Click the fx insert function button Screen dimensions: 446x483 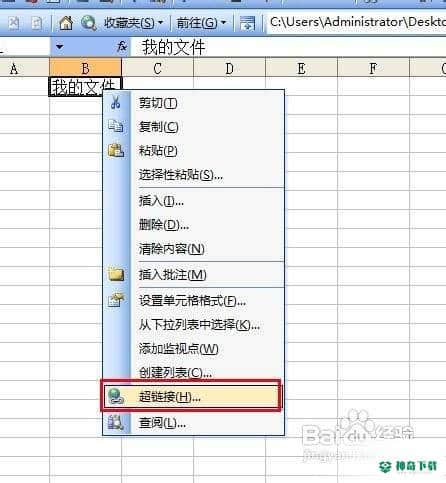pyautogui.click(x=122, y=46)
